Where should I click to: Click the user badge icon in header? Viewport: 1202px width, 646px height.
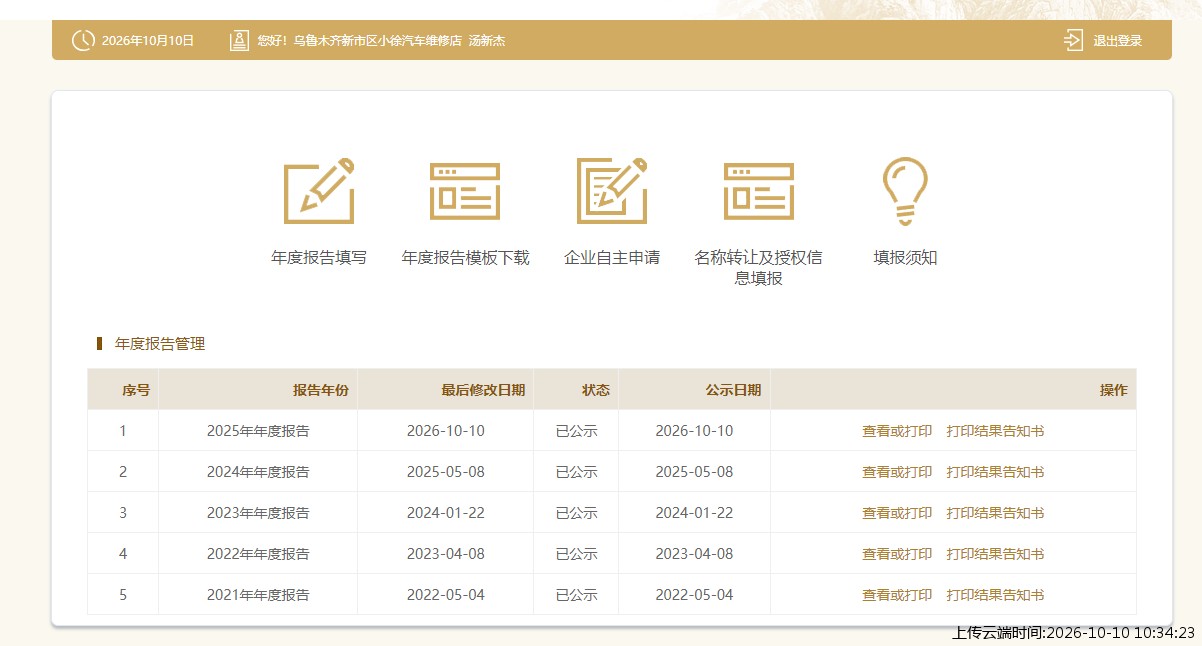(239, 41)
